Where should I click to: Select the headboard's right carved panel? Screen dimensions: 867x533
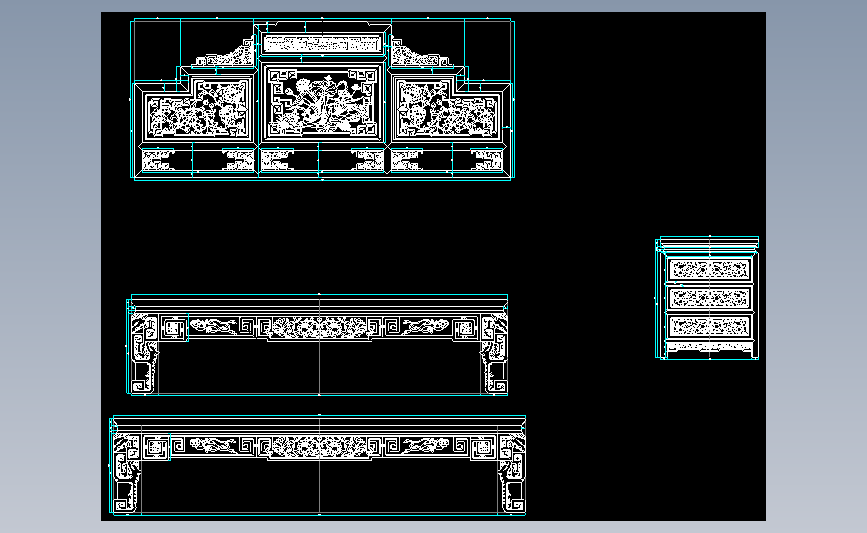pos(448,108)
